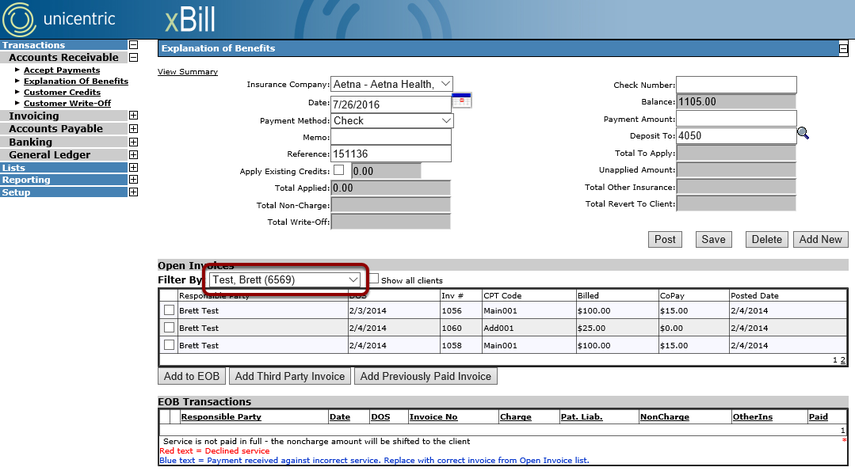855x471 pixels.
Task: Open Explanation Of Benefits link
Action: point(76,81)
